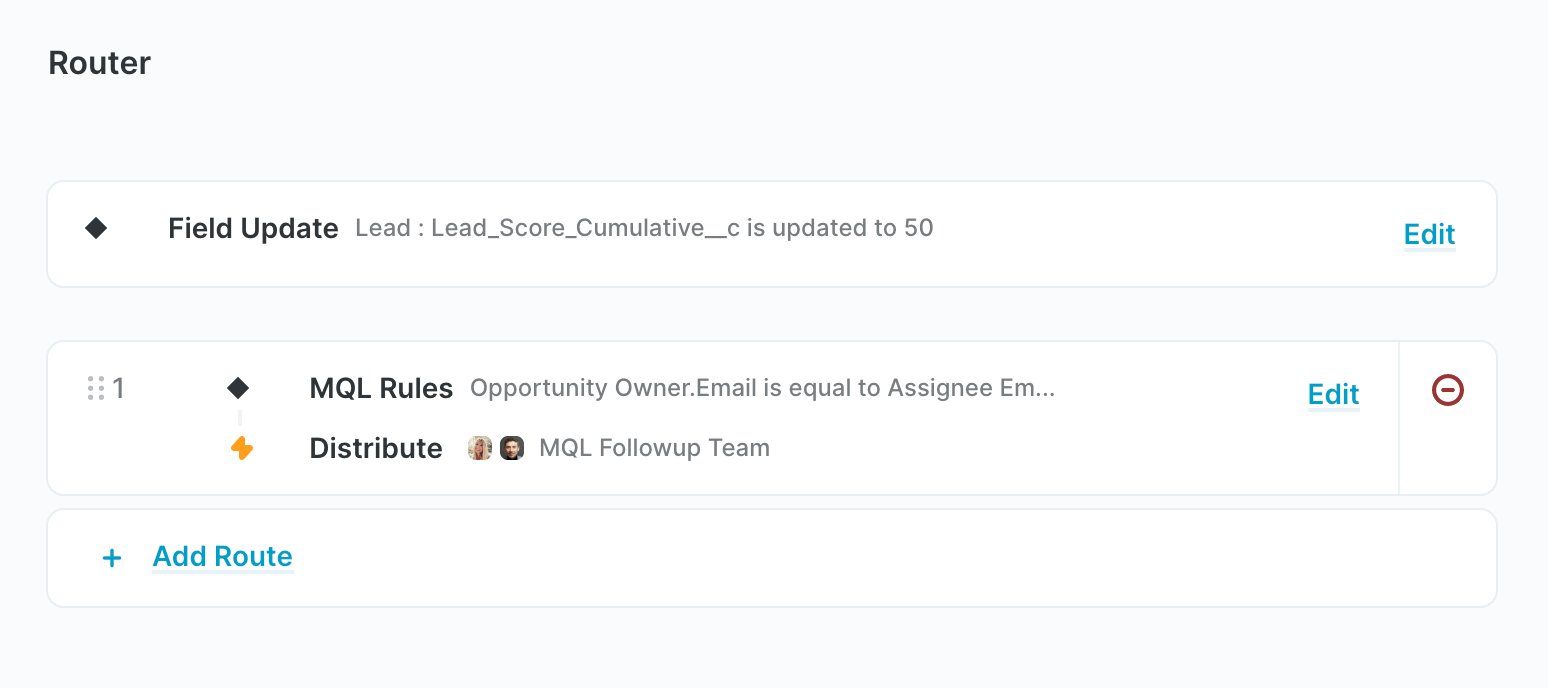Click the plus icon next to Add Route
The width and height of the screenshot is (1548, 688).
[112, 558]
